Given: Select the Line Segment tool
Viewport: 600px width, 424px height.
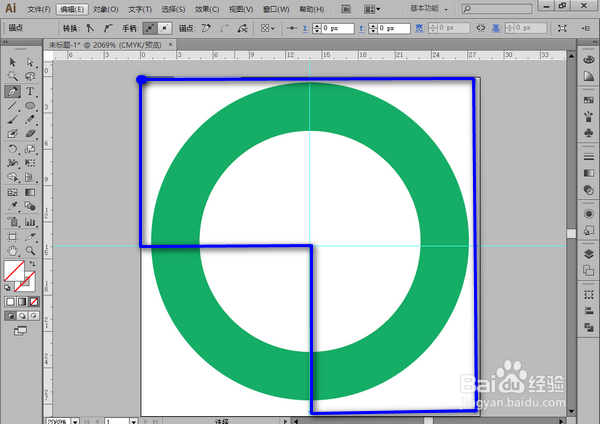Looking at the screenshot, I should (x=12, y=106).
